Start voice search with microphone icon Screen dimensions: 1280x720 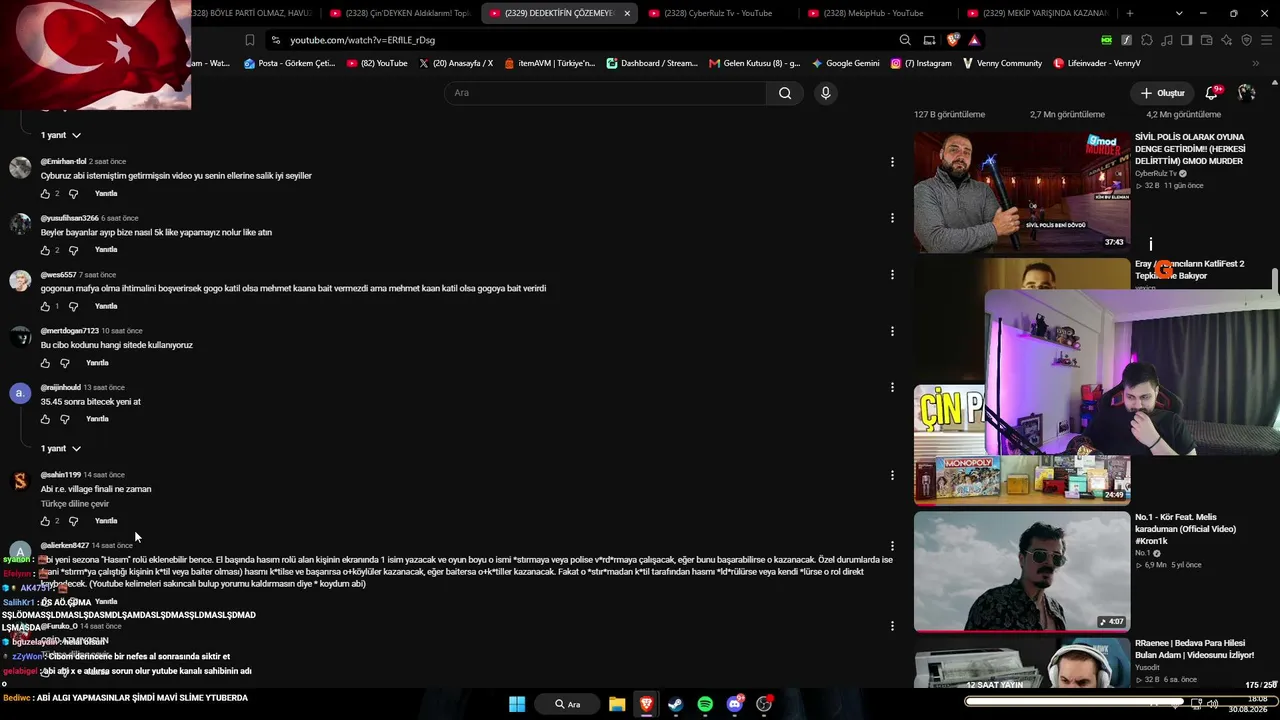click(825, 93)
